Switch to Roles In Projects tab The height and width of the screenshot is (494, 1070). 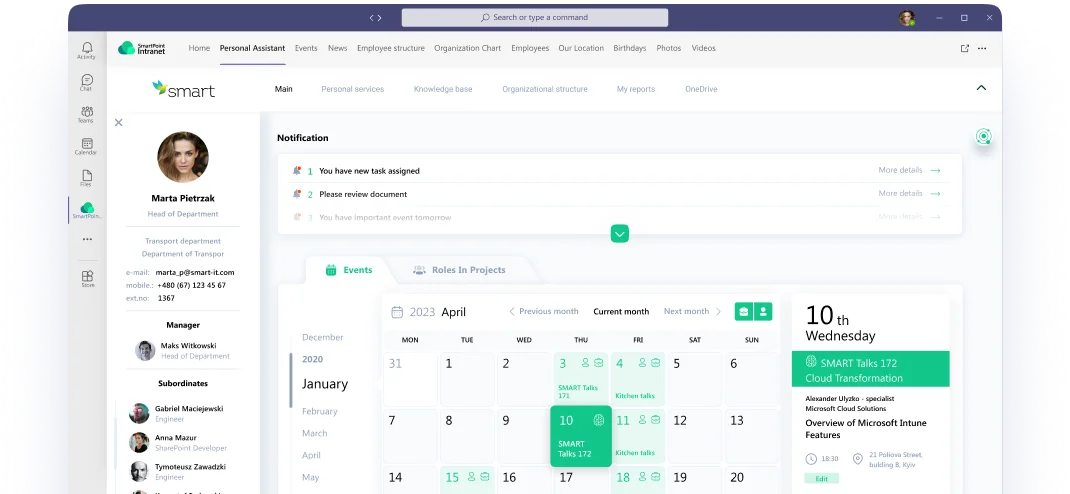[459, 270]
